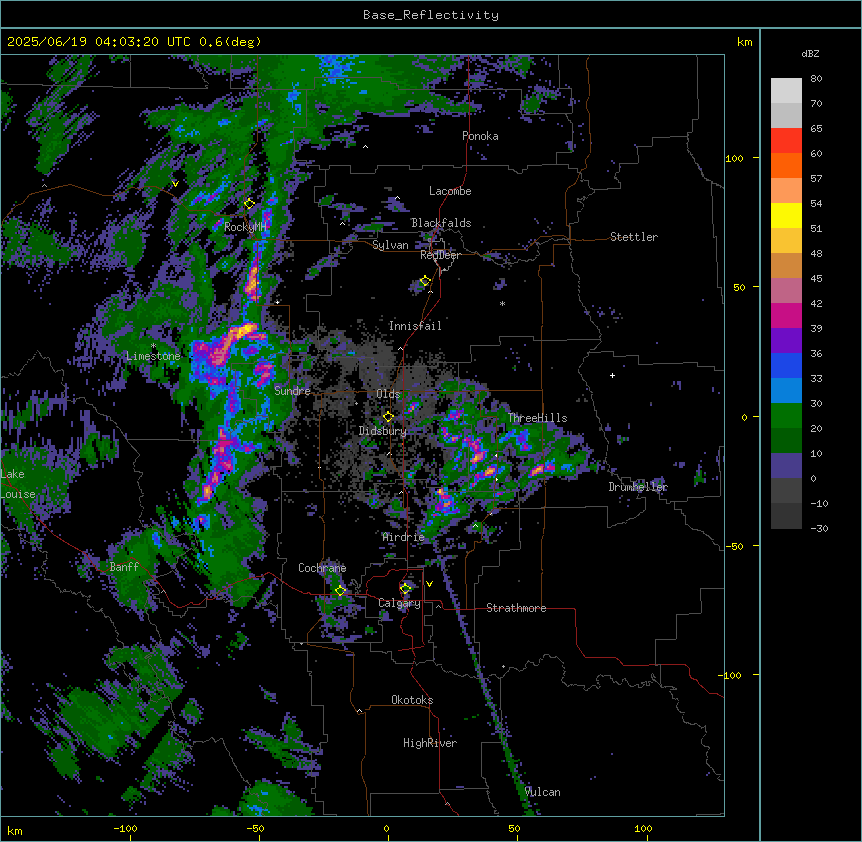The width and height of the screenshot is (862, 842).
Task: Select the ThreeHills city label
Action: (537, 418)
